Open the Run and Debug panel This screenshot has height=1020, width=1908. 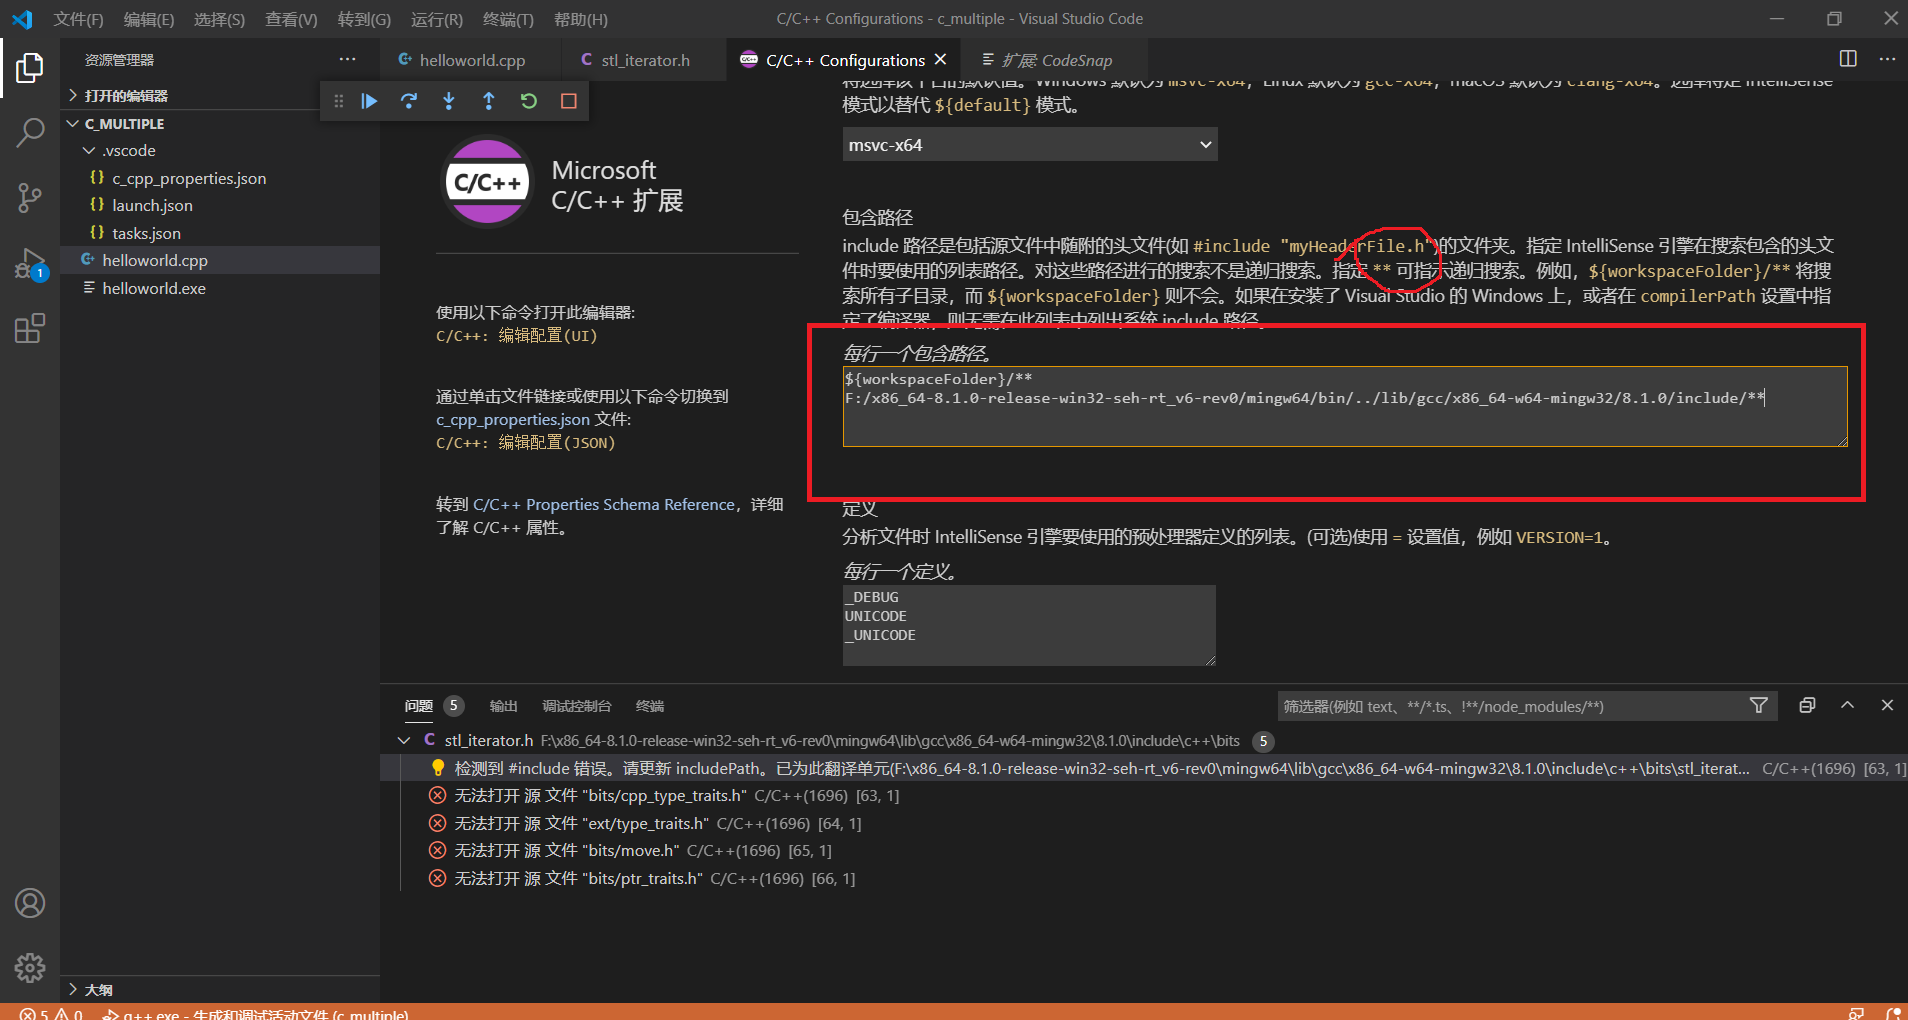30,265
